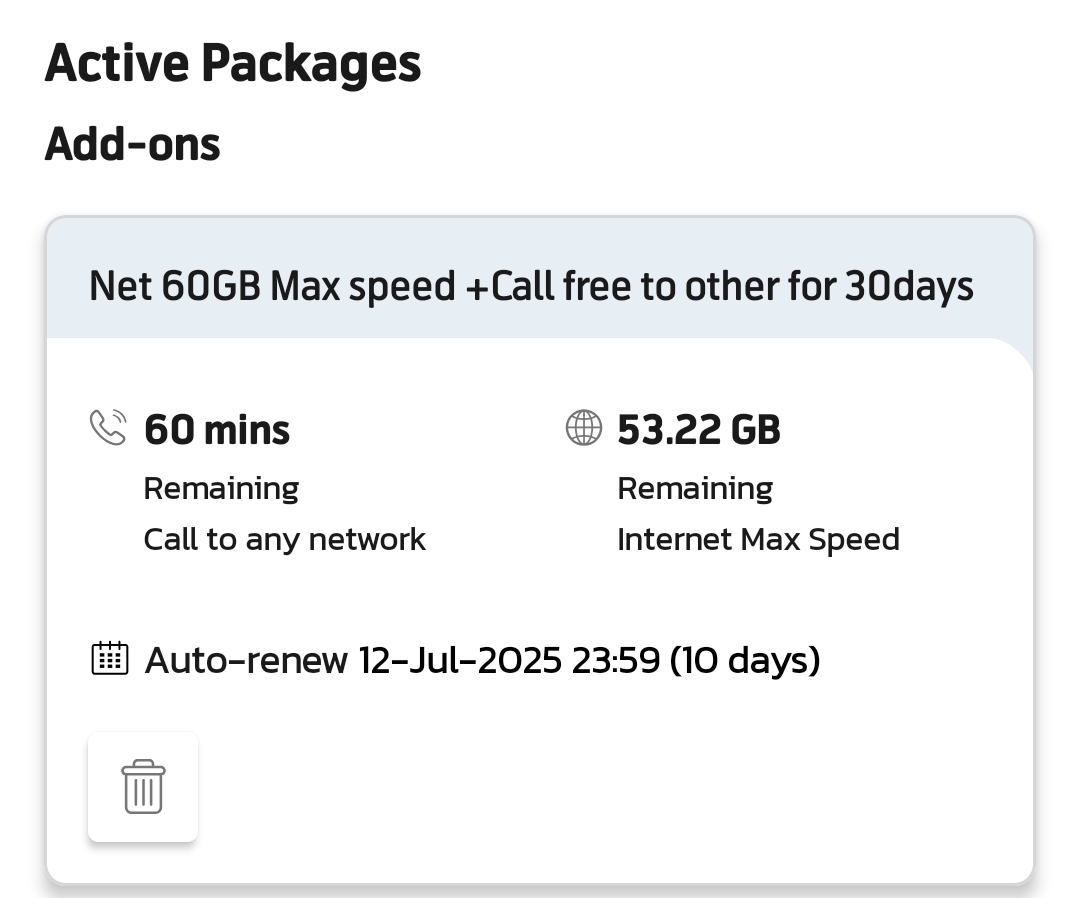Click the trash can delete icon

[143, 786]
